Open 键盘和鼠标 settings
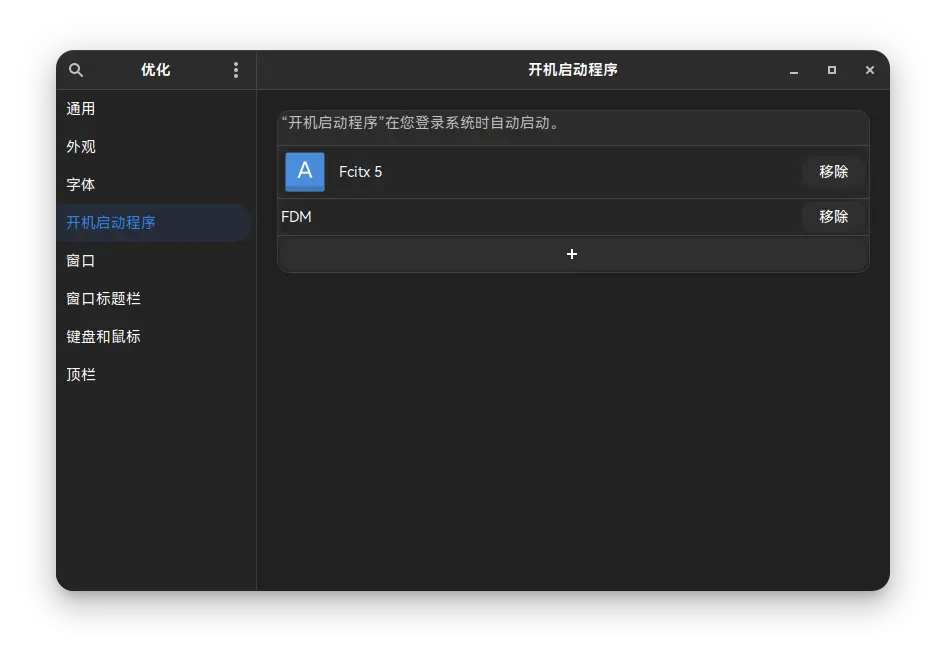 pyautogui.click(x=104, y=337)
